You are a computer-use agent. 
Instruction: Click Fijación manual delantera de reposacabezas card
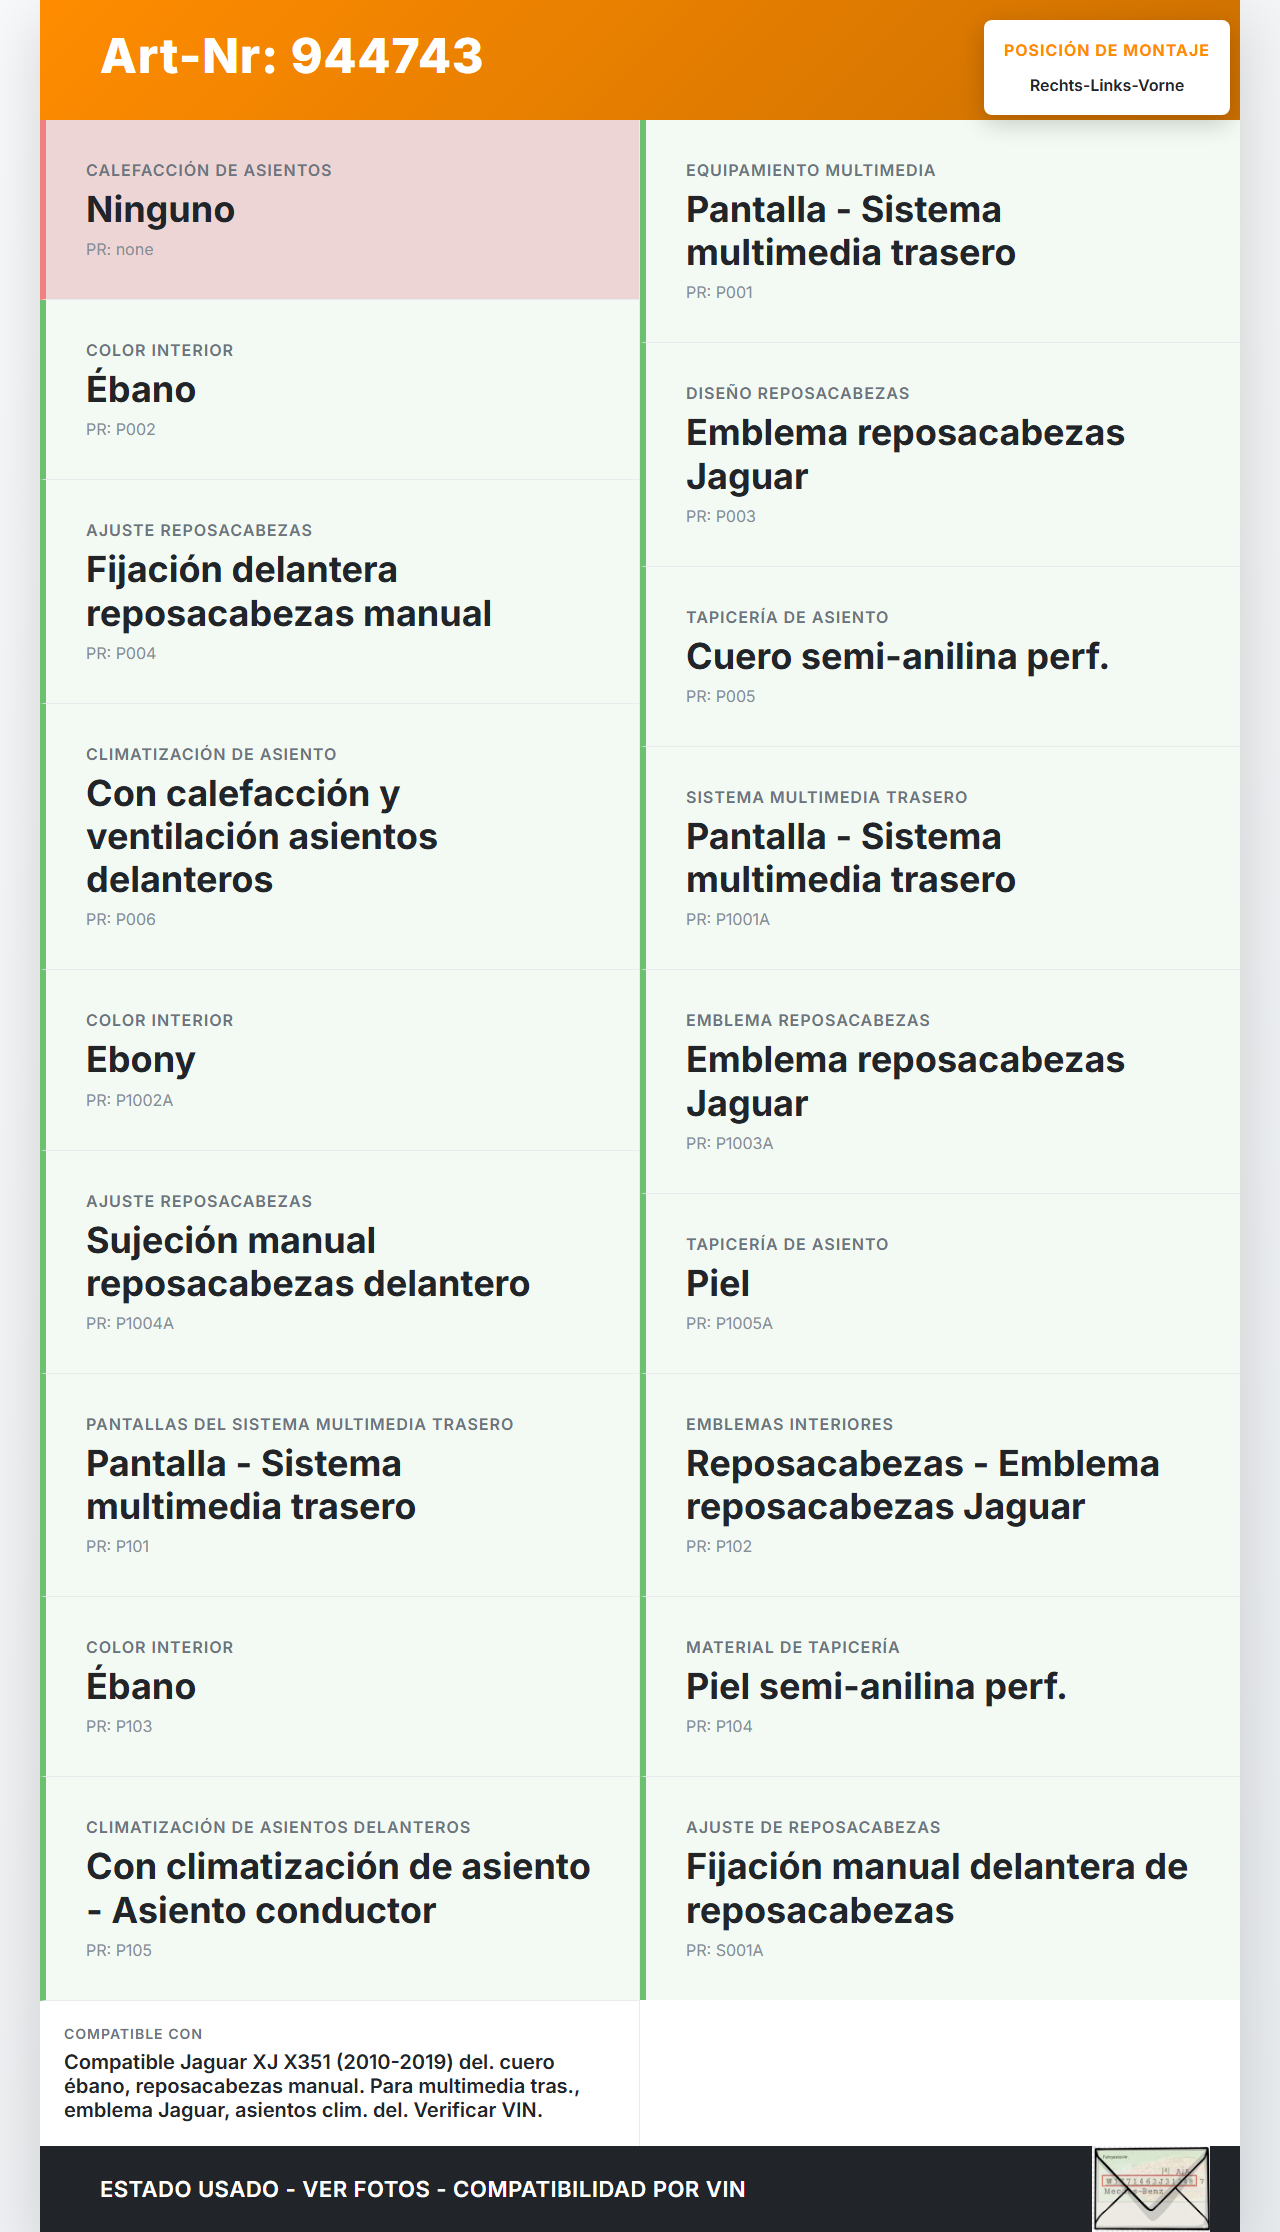pyautogui.click(x=941, y=1888)
